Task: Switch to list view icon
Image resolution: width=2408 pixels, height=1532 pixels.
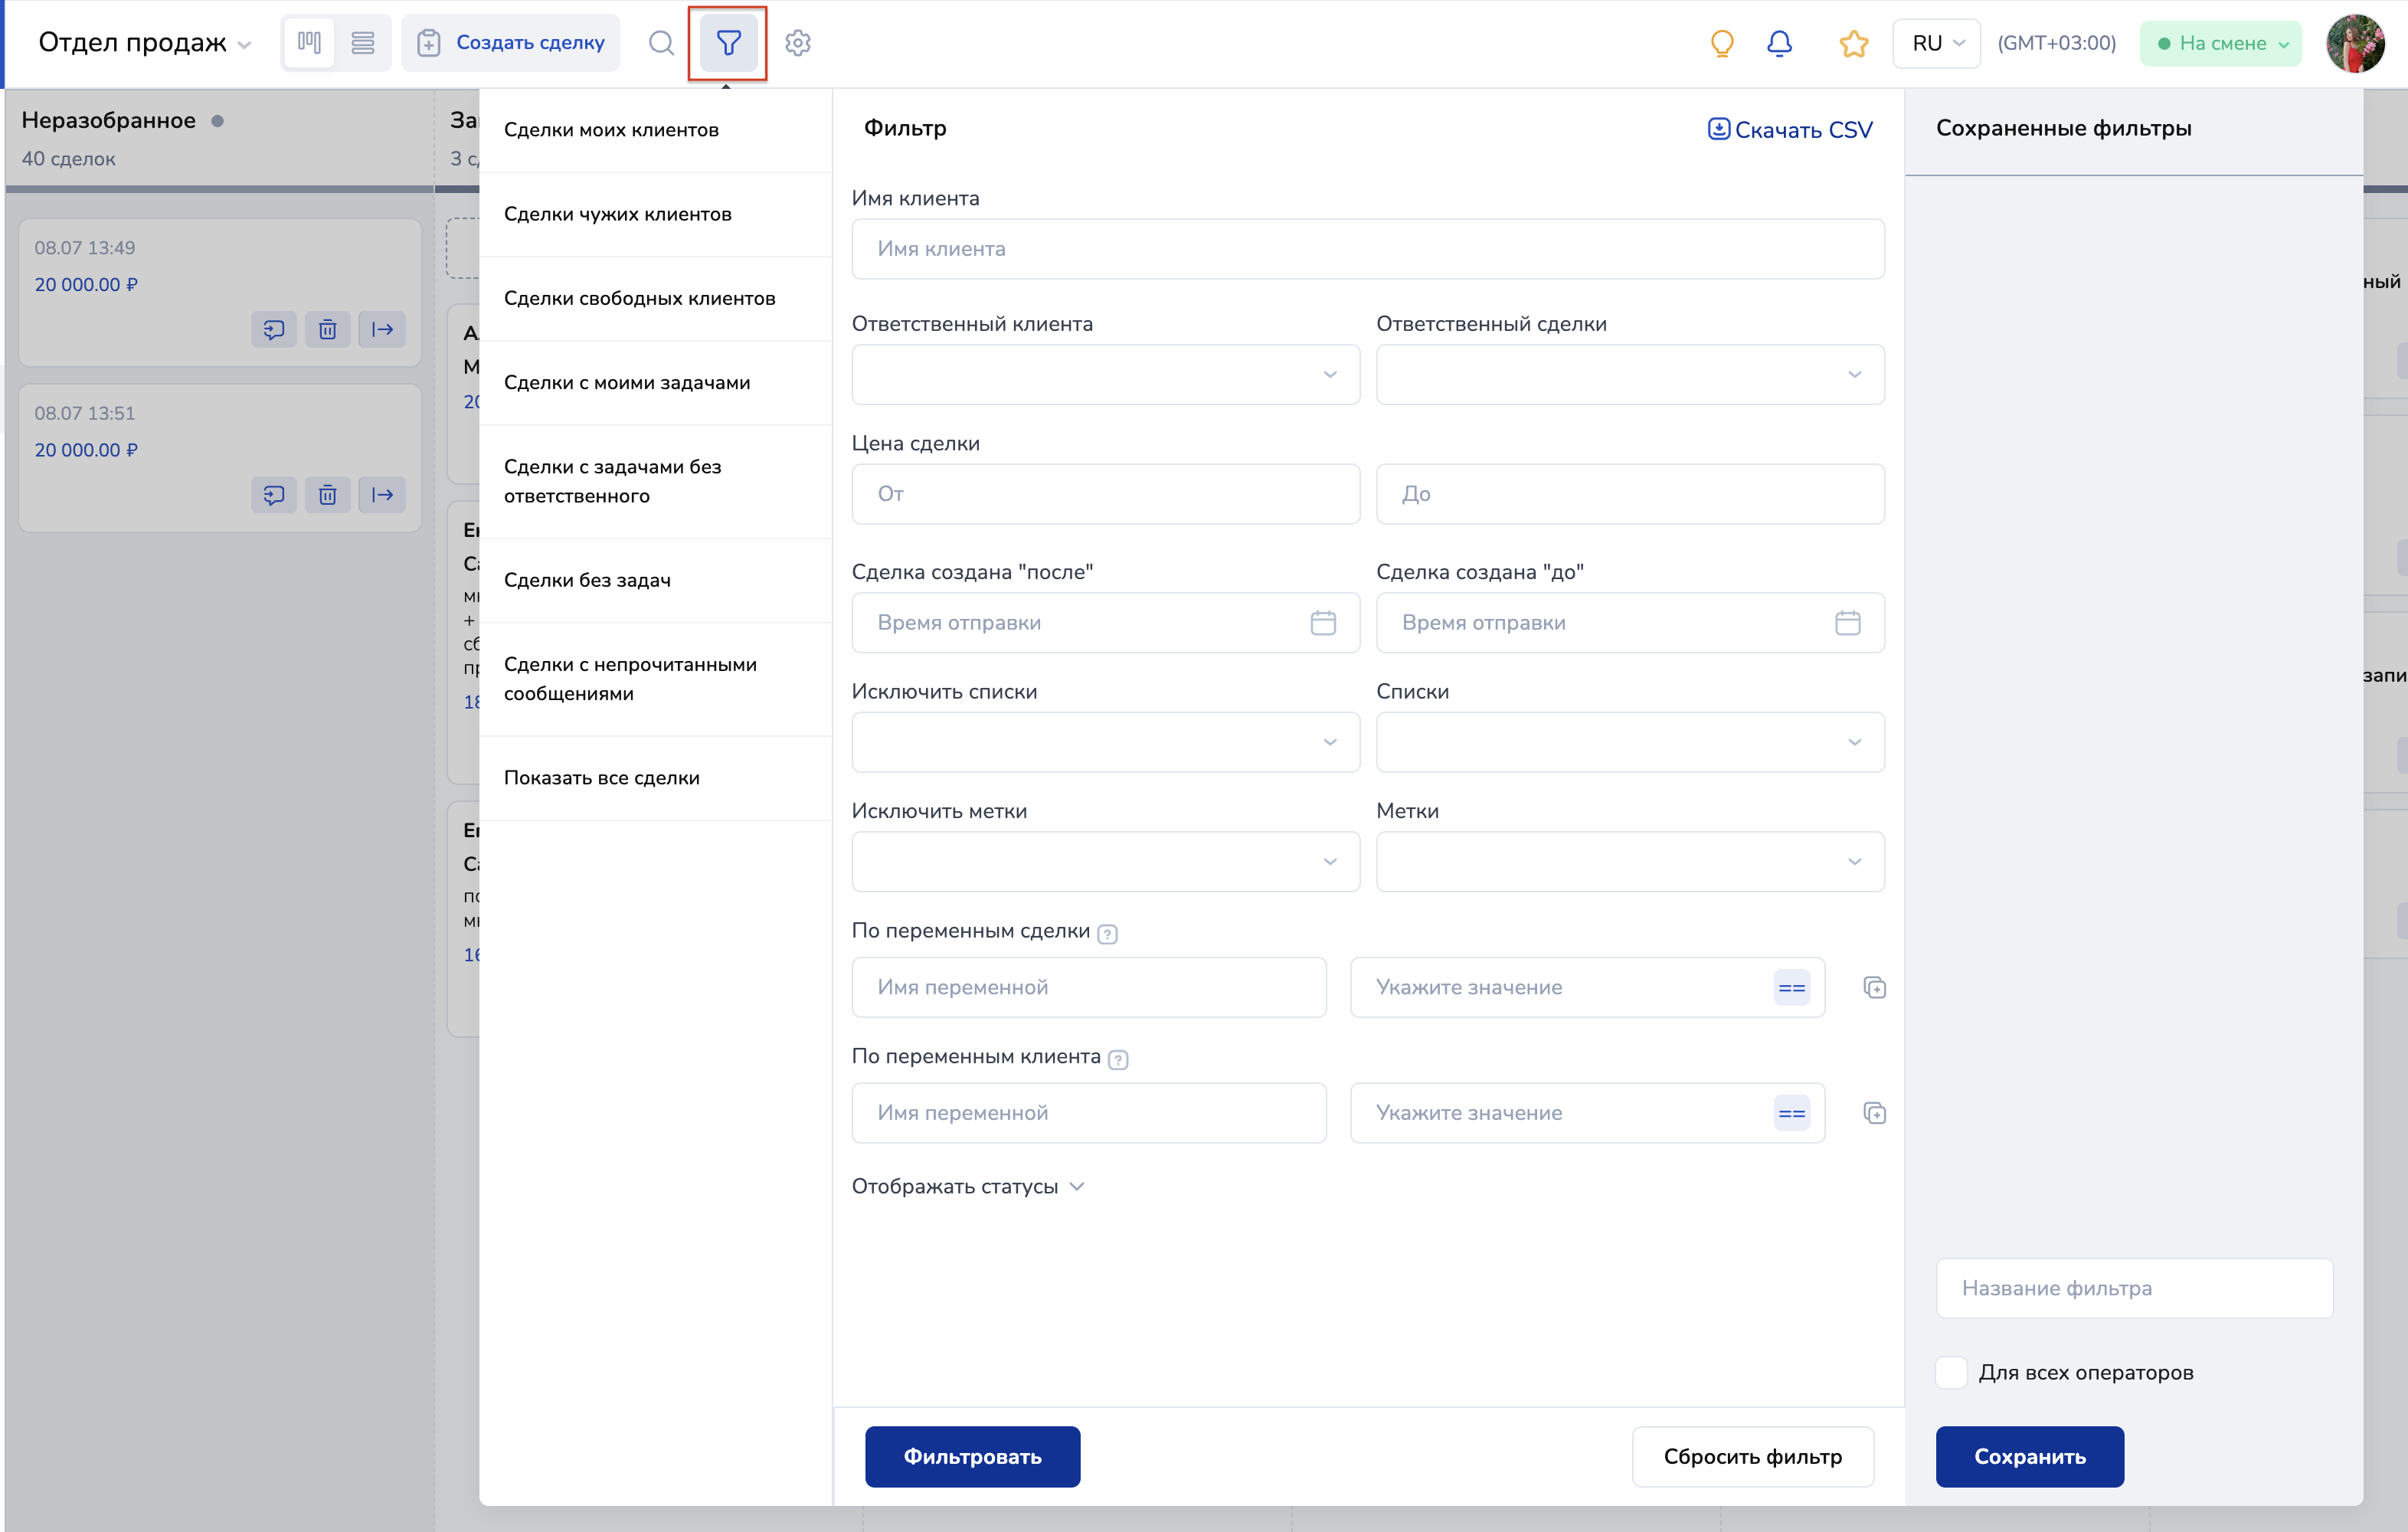Action: (x=362, y=43)
